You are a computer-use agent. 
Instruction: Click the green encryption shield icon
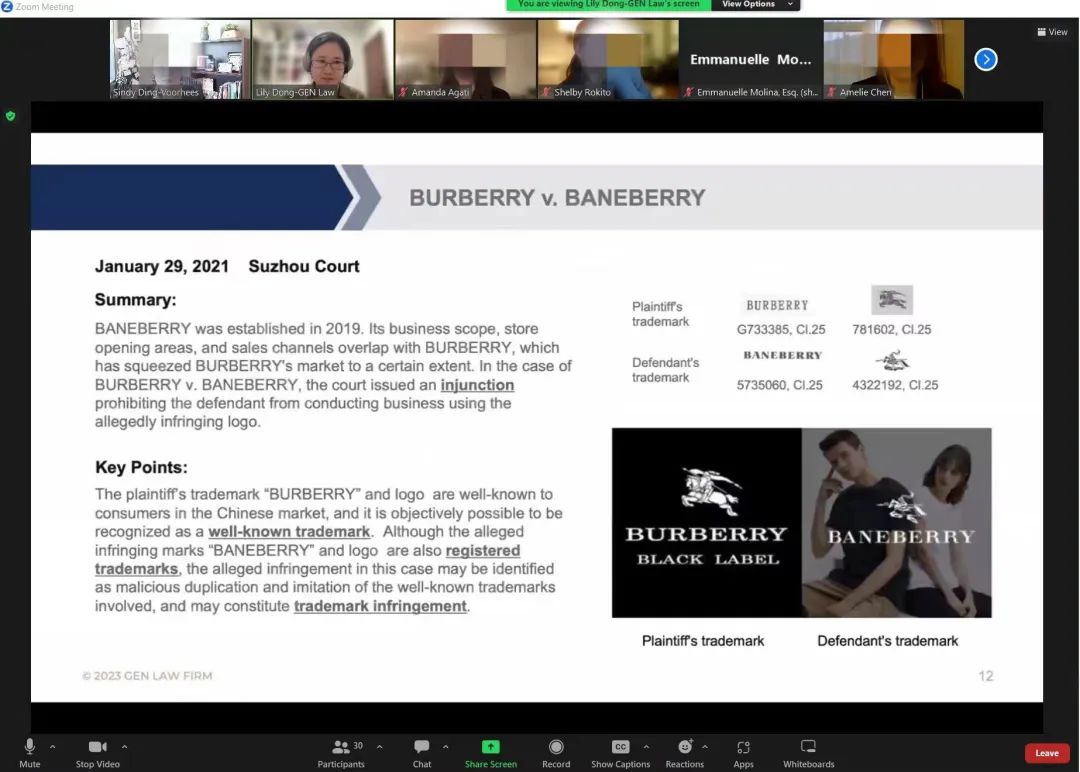click(x=10, y=116)
